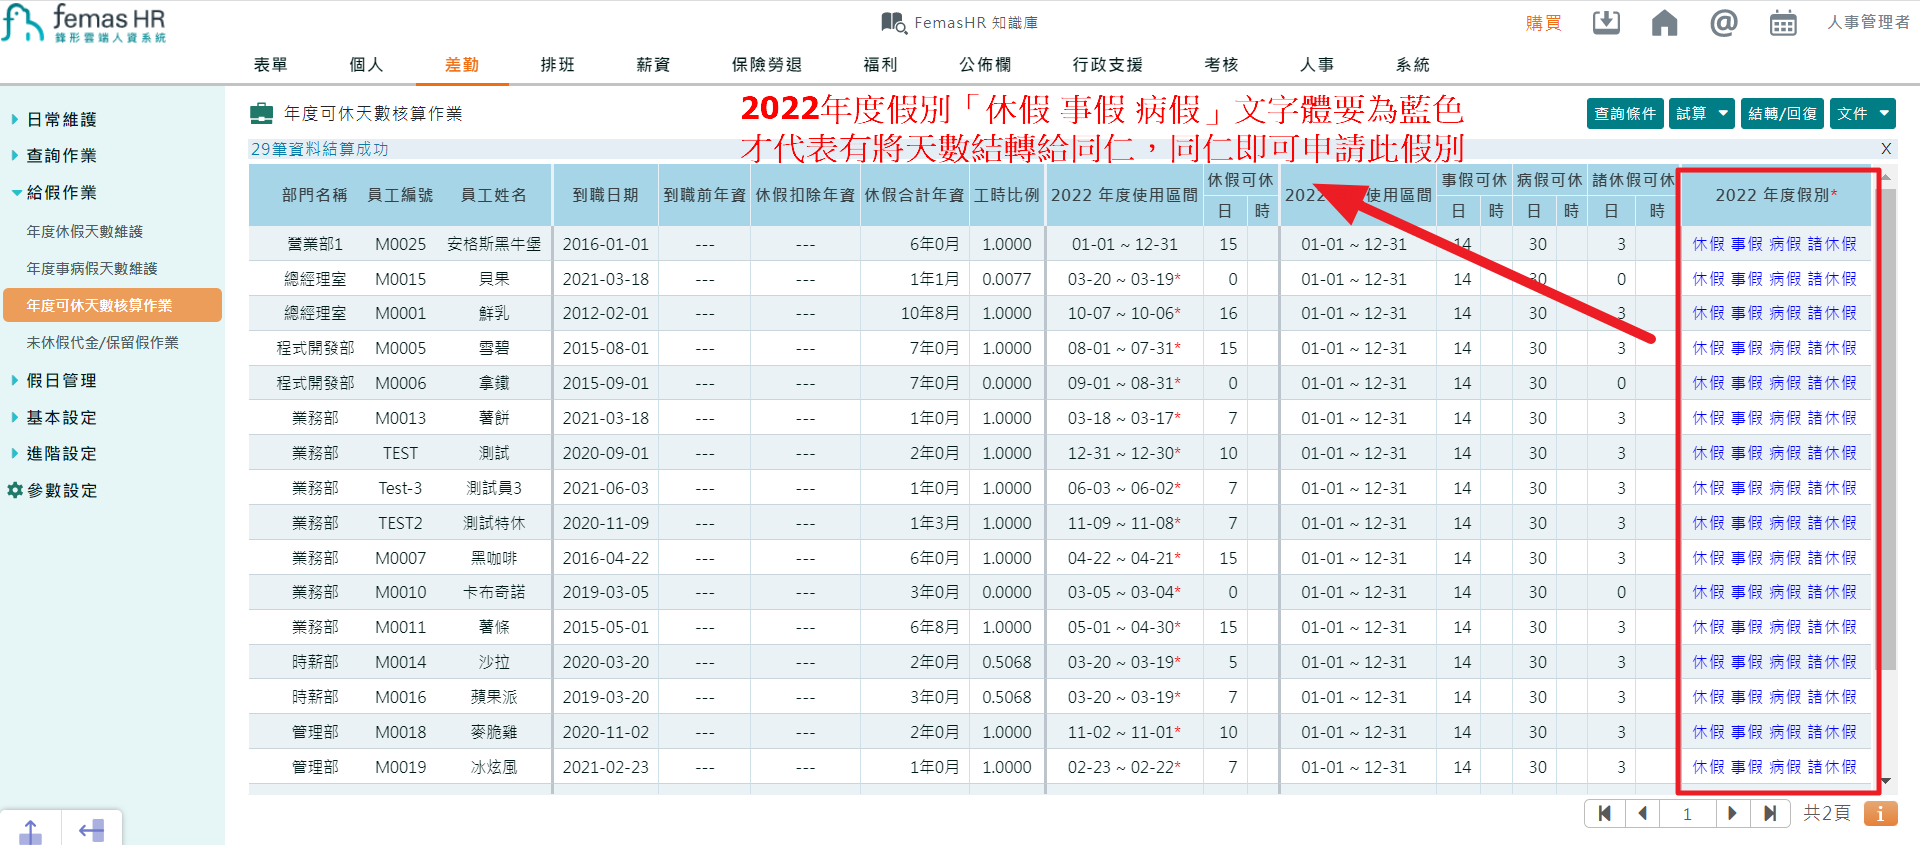Click 諸休假 link in the M0005 row
Screen dimensions: 1920x845
(x=1832, y=348)
